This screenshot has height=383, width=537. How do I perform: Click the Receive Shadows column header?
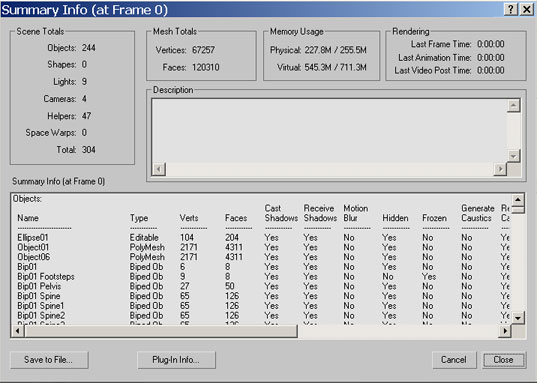[320, 213]
